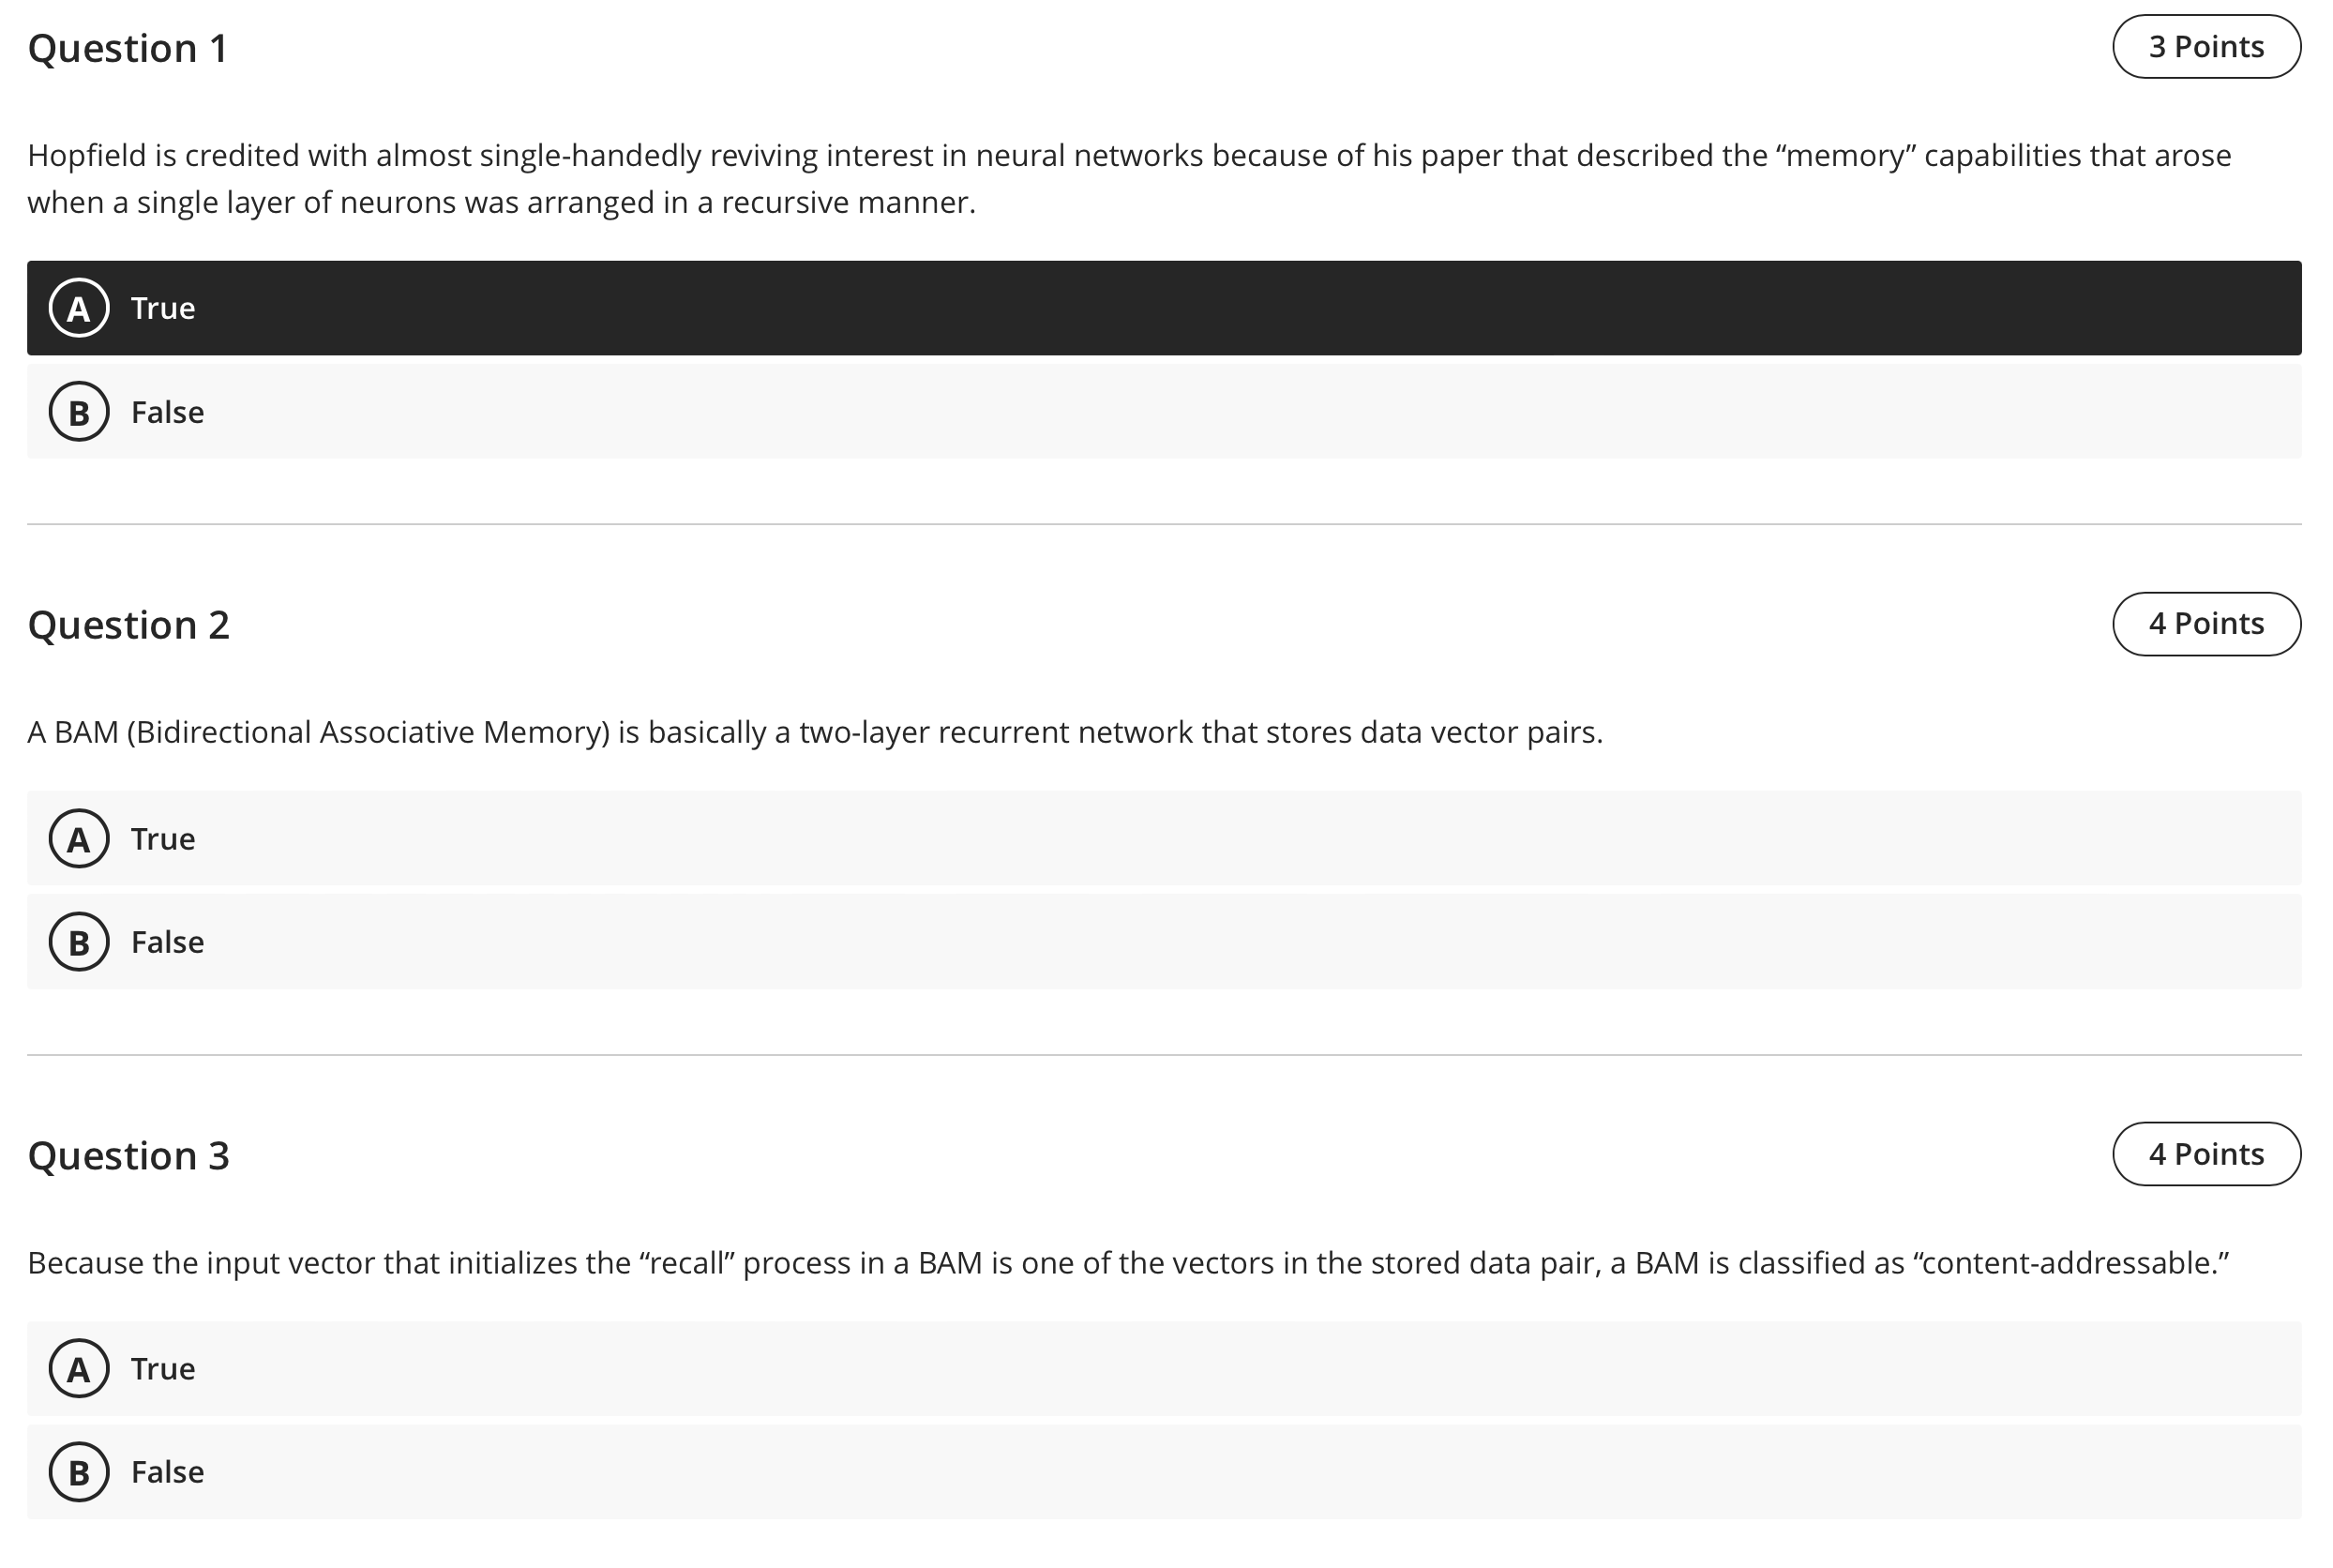Click the Question 3 heading
The height and width of the screenshot is (1568, 2333).
click(x=129, y=1155)
